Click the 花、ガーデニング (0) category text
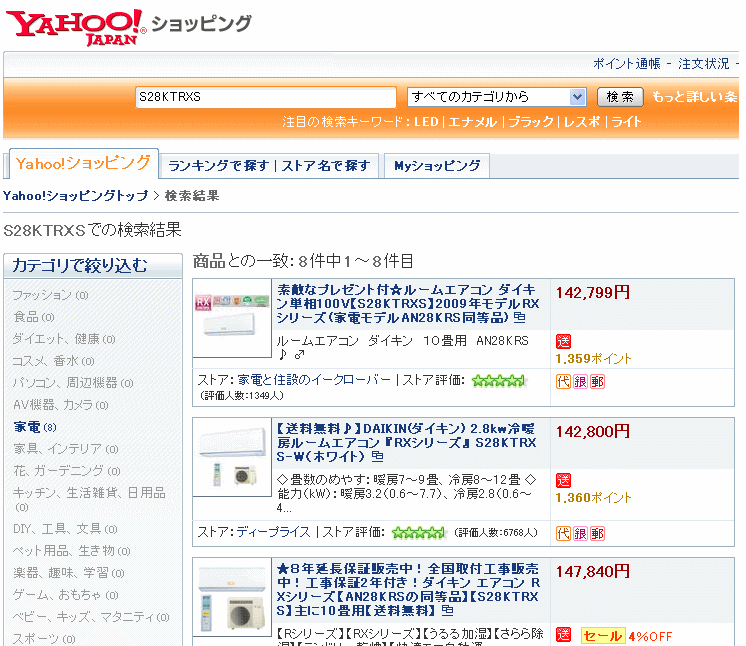Image resolution: width=746 pixels, height=646 pixels. click(67, 471)
